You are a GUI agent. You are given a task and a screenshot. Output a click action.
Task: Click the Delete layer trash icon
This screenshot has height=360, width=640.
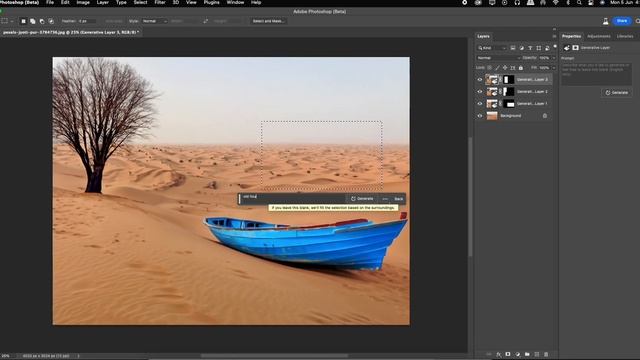pyautogui.click(x=546, y=354)
